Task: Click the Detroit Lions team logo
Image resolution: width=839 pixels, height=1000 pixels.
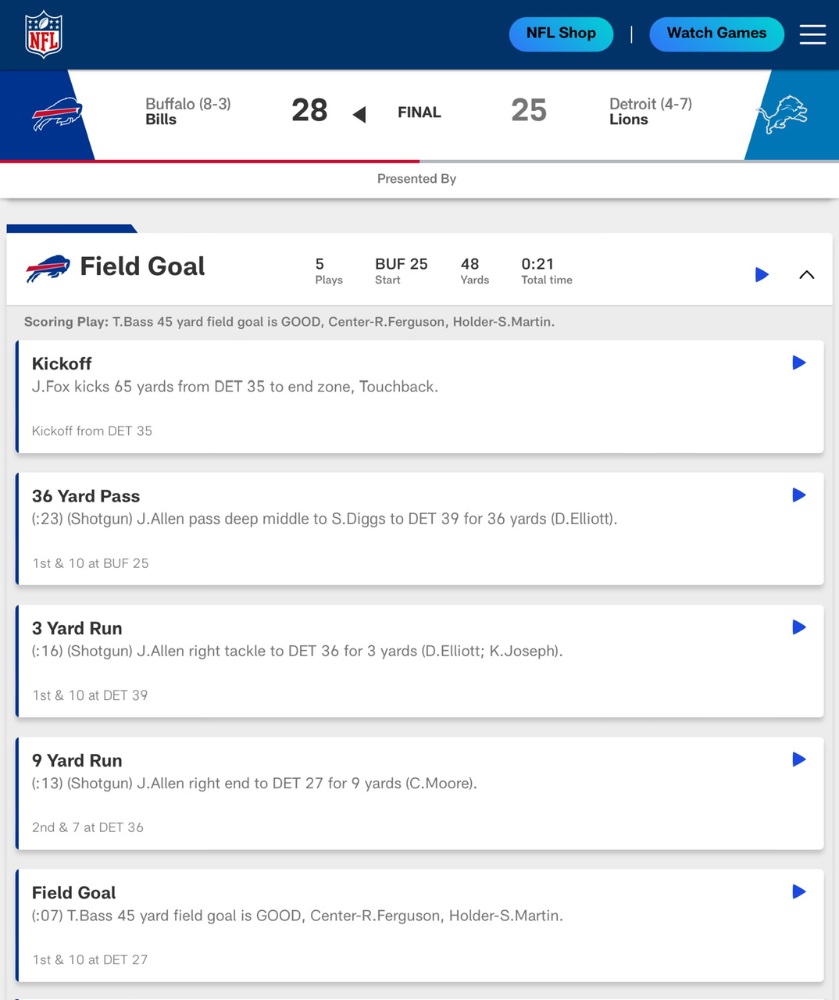Action: (x=782, y=114)
